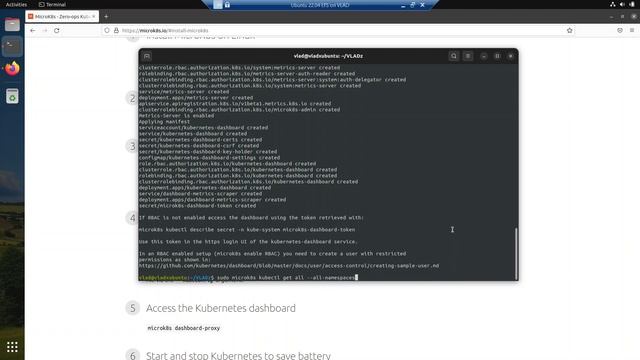Click 'Metrics-Server is enabled' line
The height and width of the screenshot is (360, 640).
pyautogui.click(x=176, y=116)
